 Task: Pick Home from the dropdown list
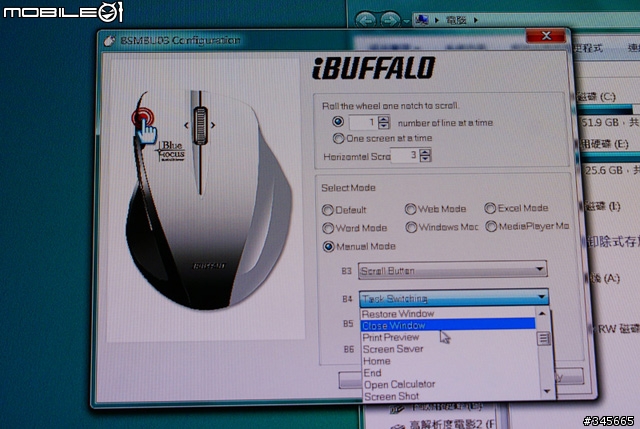[x=448, y=361]
